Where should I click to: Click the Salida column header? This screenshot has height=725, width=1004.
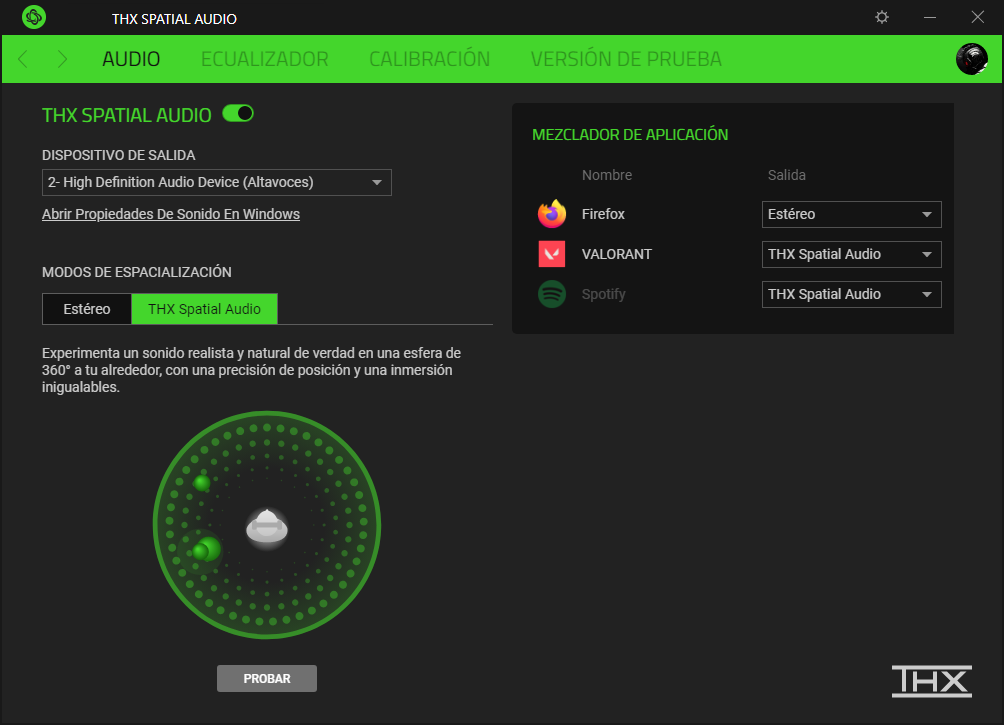[787, 175]
